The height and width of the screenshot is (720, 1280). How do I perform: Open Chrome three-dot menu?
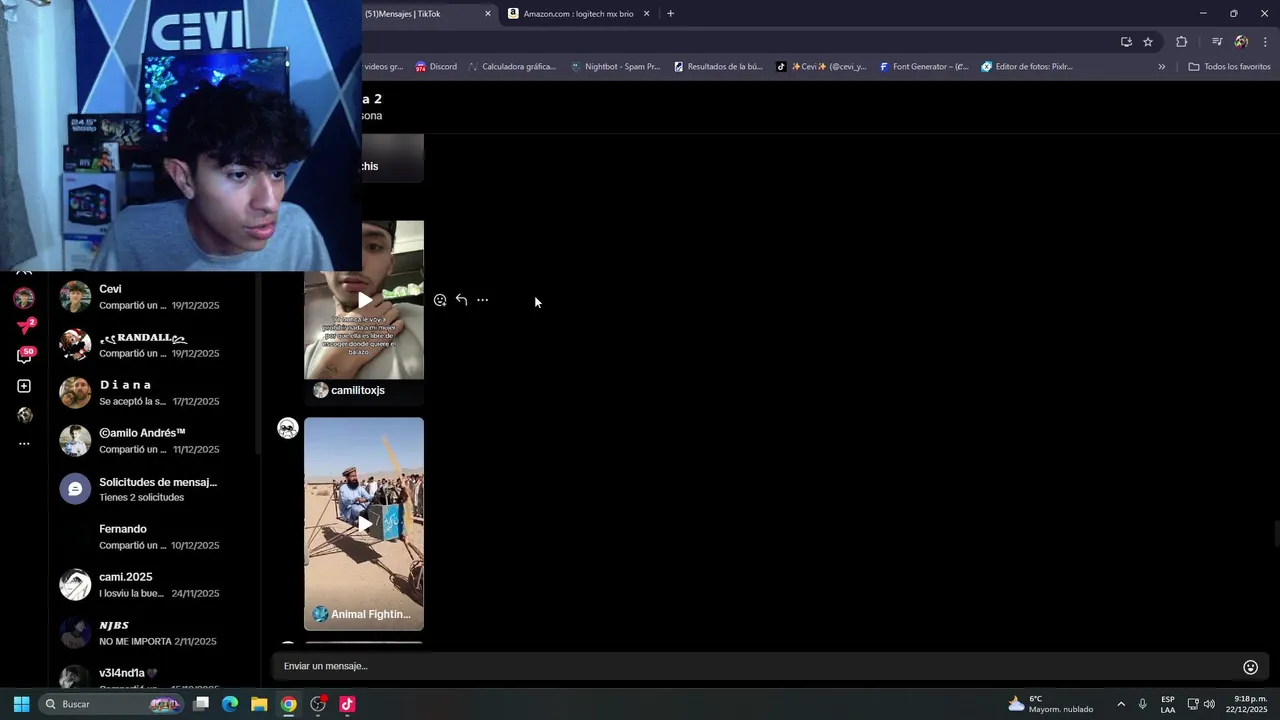point(1266,41)
